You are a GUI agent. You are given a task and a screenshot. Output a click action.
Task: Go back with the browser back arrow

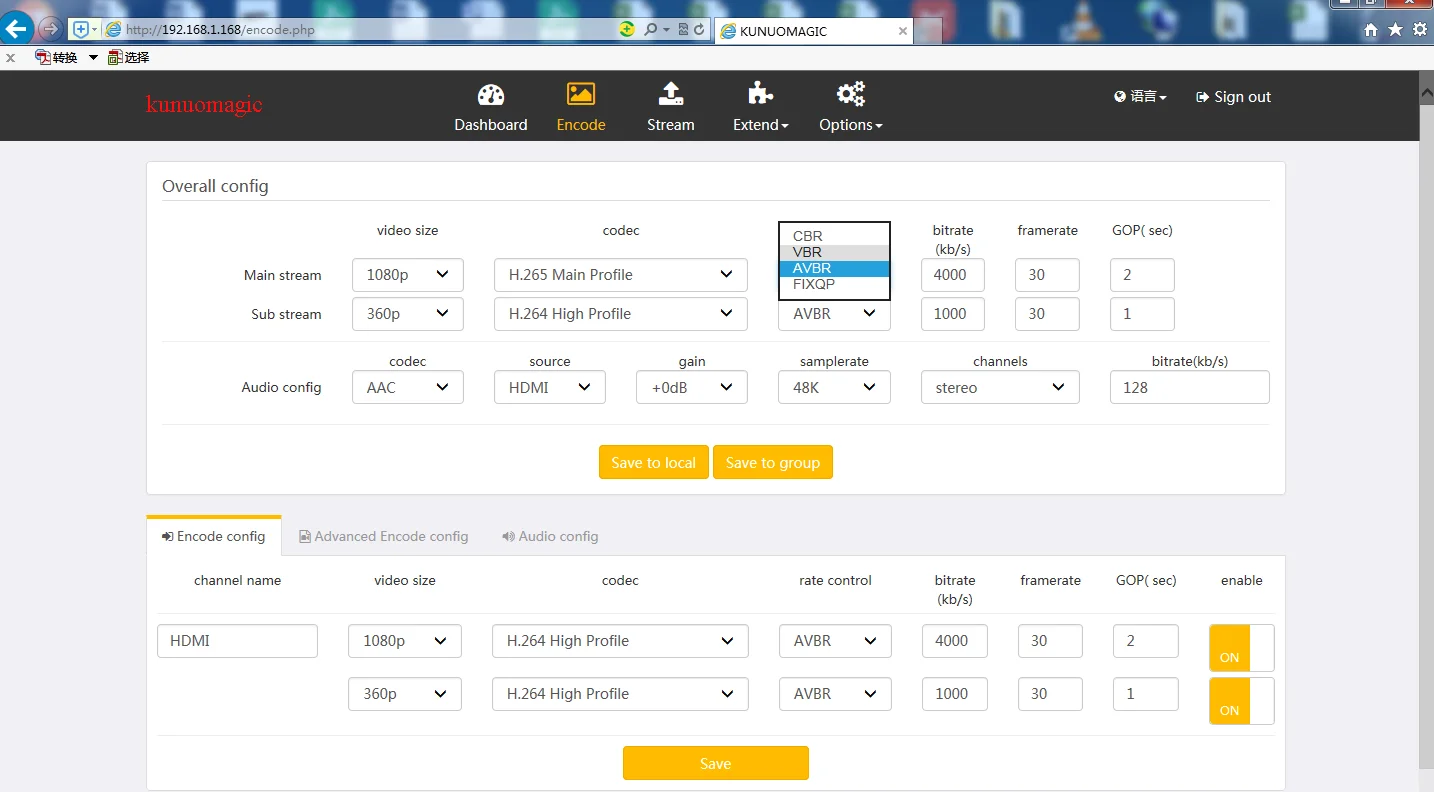[x=16, y=29]
